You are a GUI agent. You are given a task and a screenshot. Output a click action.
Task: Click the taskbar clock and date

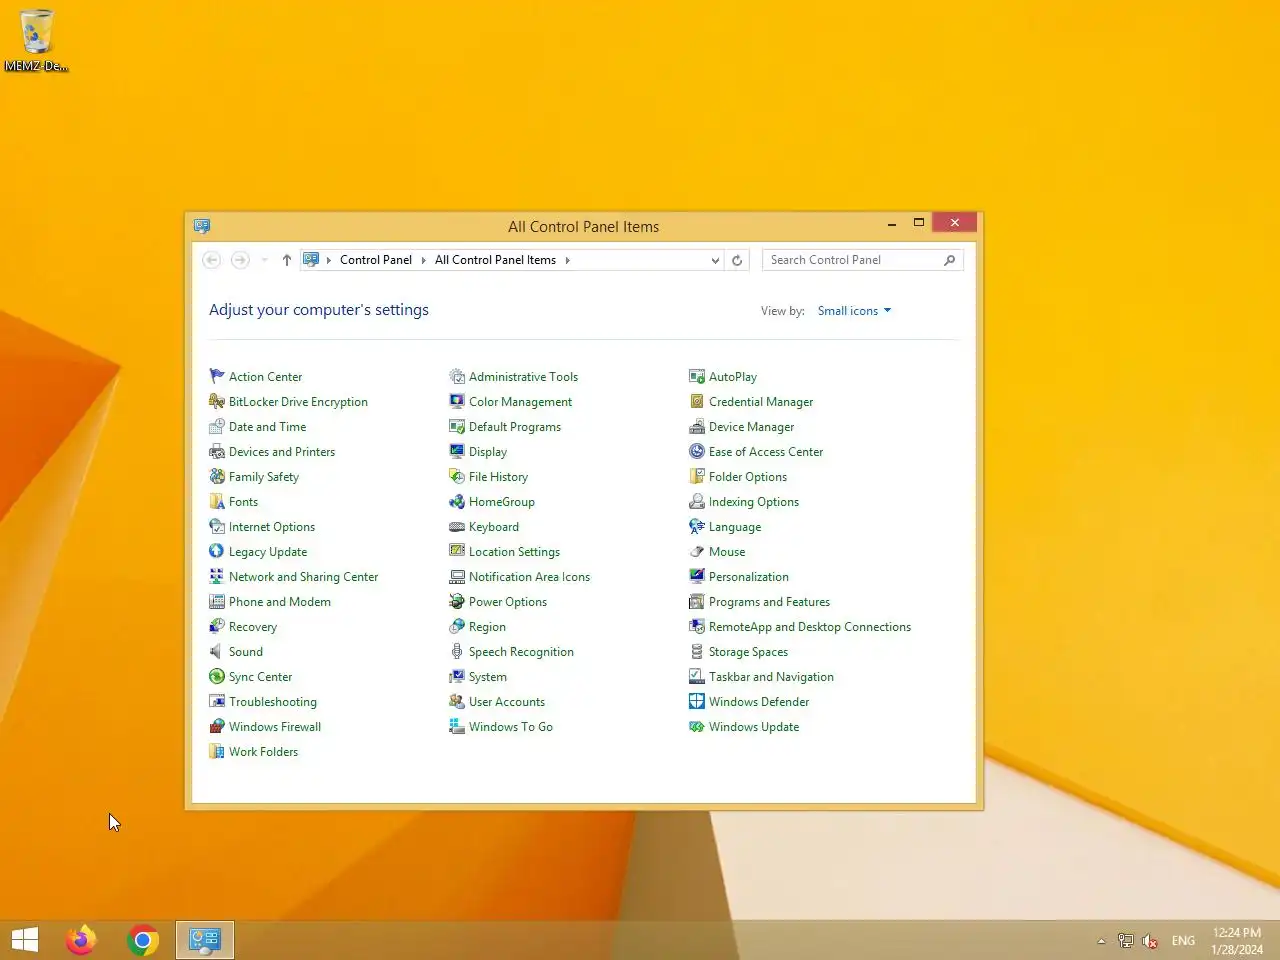click(1237, 941)
